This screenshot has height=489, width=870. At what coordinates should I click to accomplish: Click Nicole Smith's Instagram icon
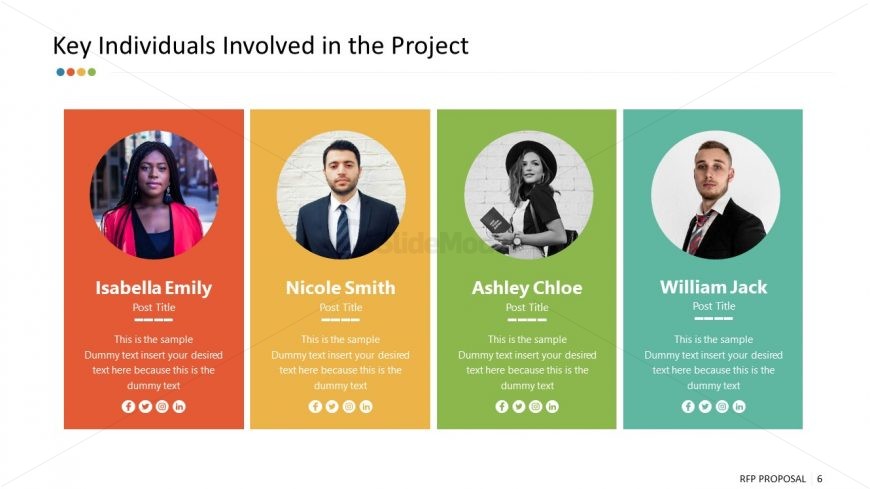349,406
